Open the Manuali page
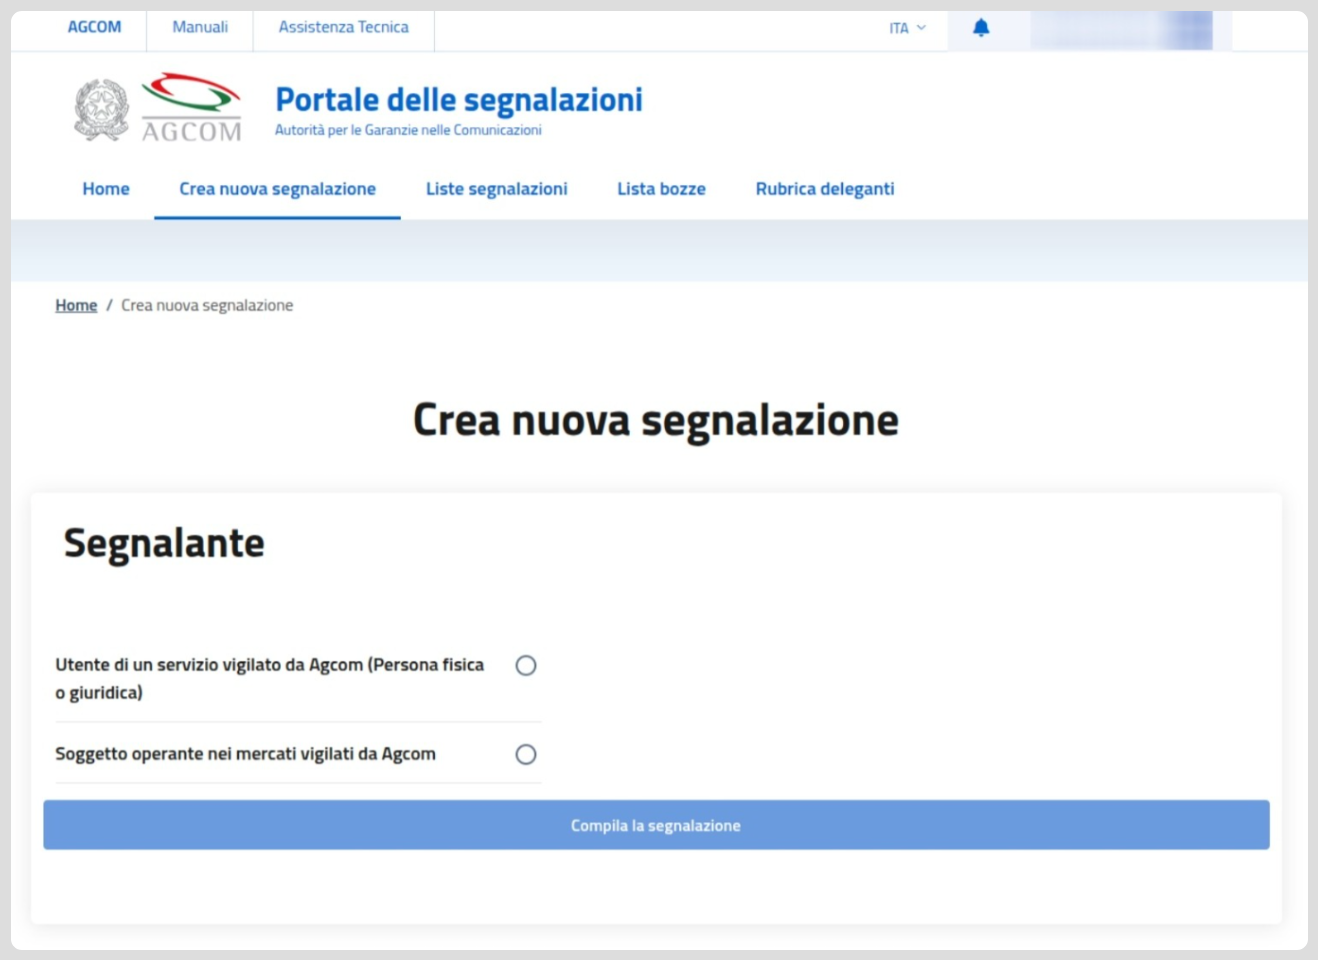The height and width of the screenshot is (960, 1318). (x=199, y=27)
